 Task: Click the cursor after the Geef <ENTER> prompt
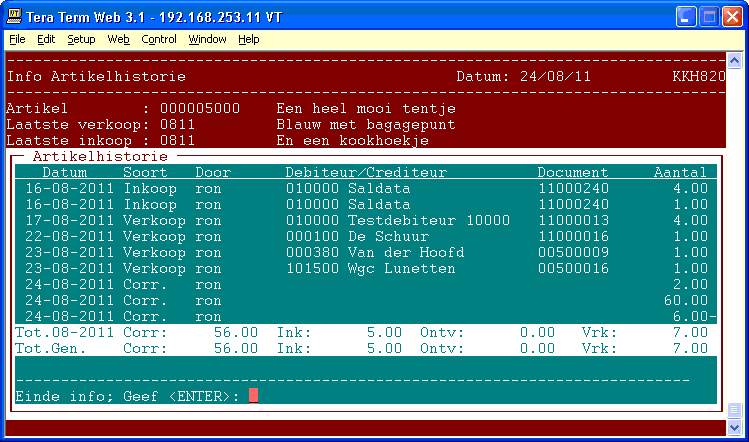point(253,396)
